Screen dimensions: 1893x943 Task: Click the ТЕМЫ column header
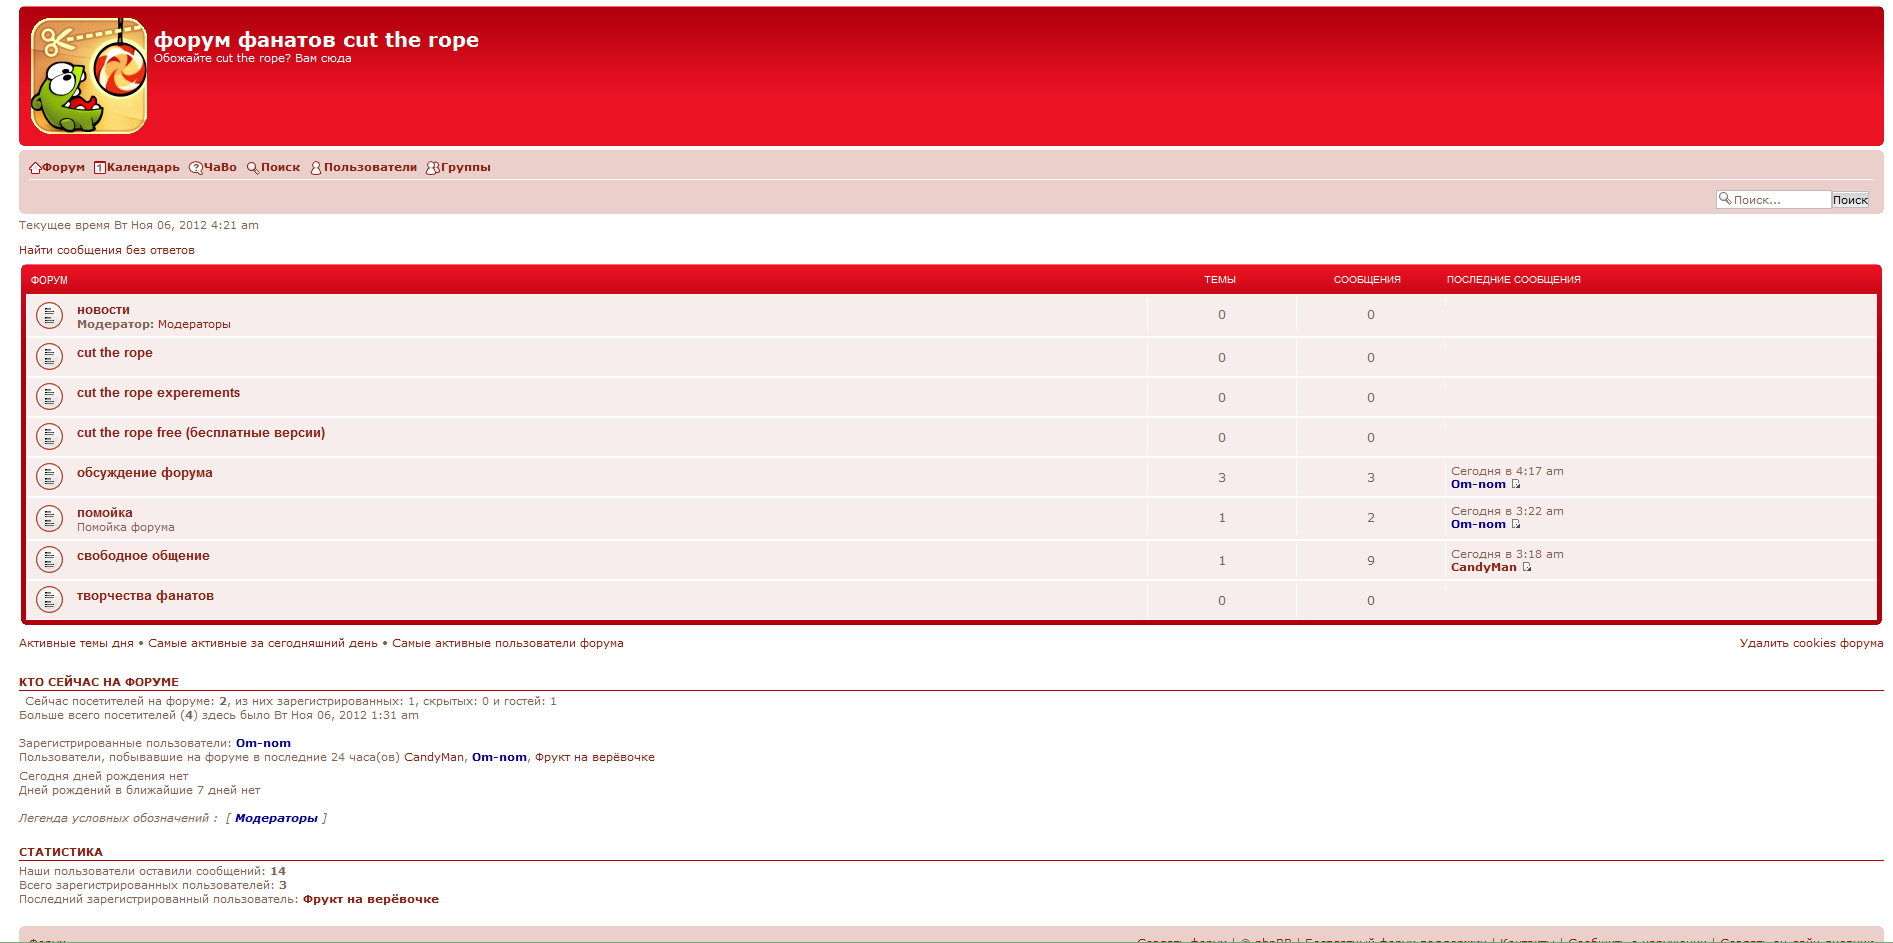[1220, 280]
